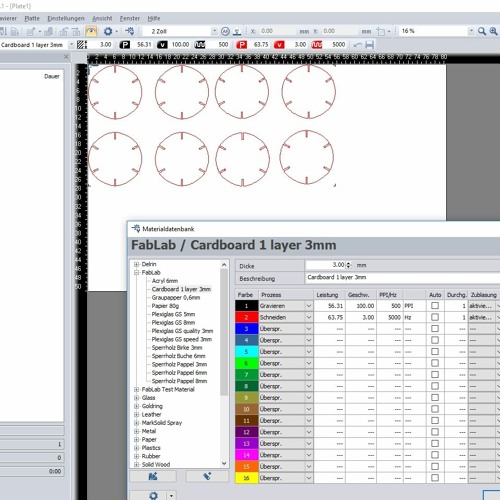Click the magnifier zoom icon
The height and width of the screenshot is (500, 500).
click(x=482, y=31)
